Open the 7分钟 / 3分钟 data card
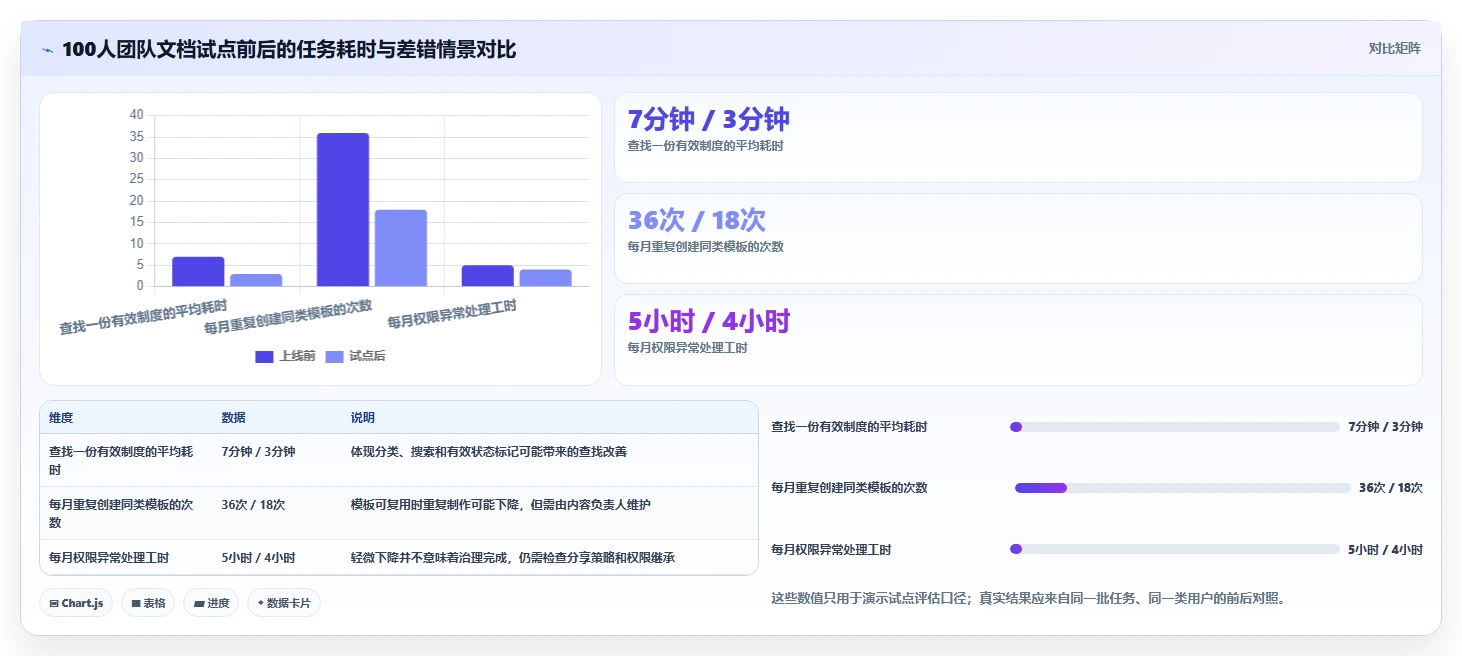Screen dimensions: 1462x656 [x=1018, y=138]
